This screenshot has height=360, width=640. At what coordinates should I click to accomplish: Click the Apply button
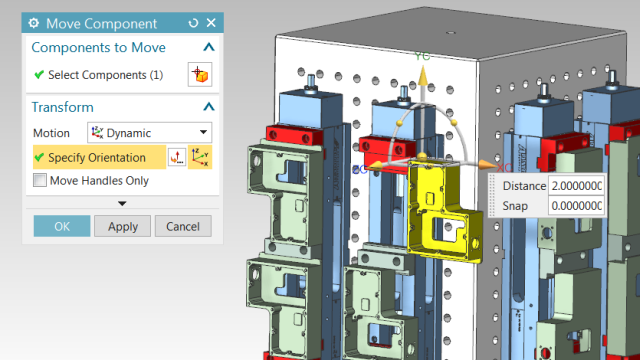pyautogui.click(x=122, y=226)
